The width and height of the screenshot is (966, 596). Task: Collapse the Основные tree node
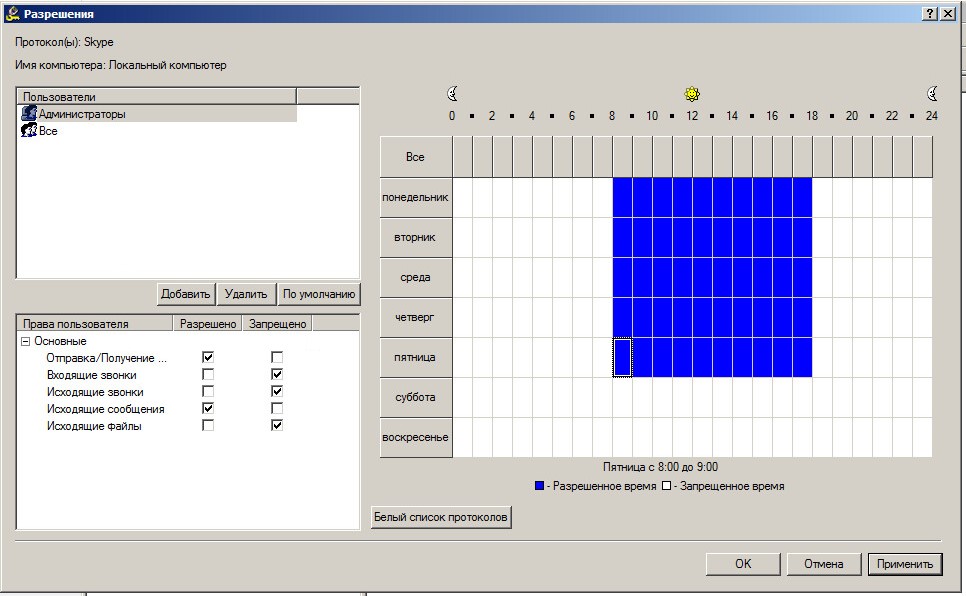coord(25,341)
